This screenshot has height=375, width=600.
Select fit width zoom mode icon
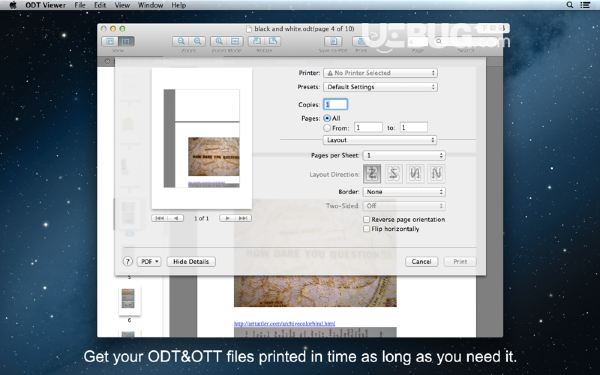pyautogui.click(x=235, y=41)
